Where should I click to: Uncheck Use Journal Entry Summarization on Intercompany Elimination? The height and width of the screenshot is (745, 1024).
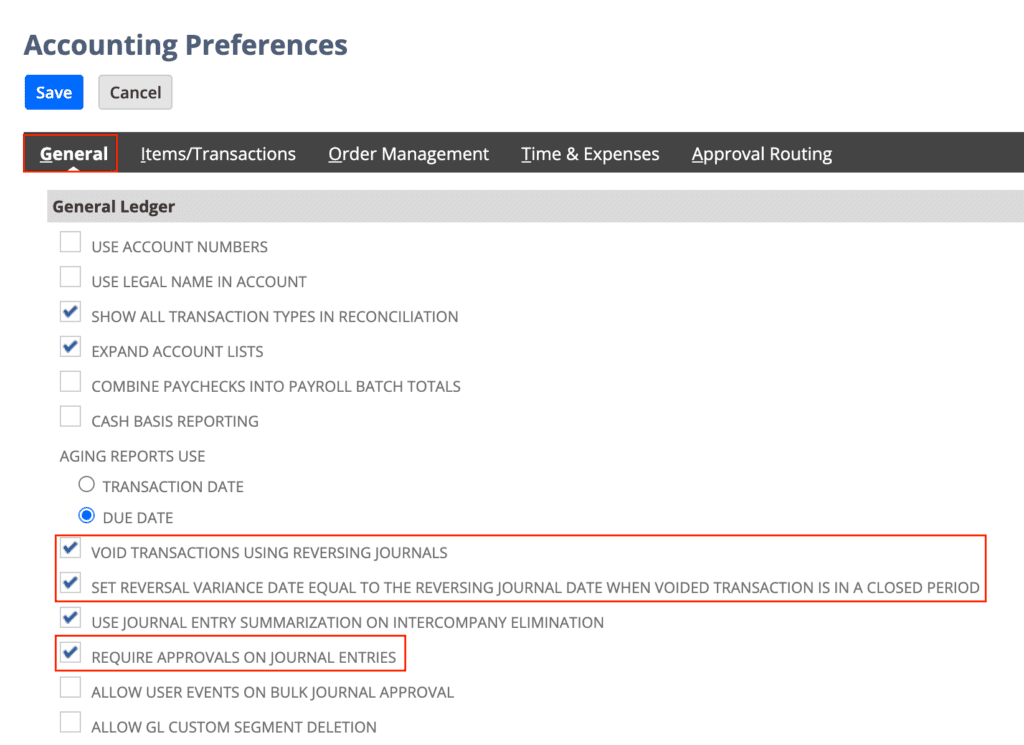click(71, 618)
